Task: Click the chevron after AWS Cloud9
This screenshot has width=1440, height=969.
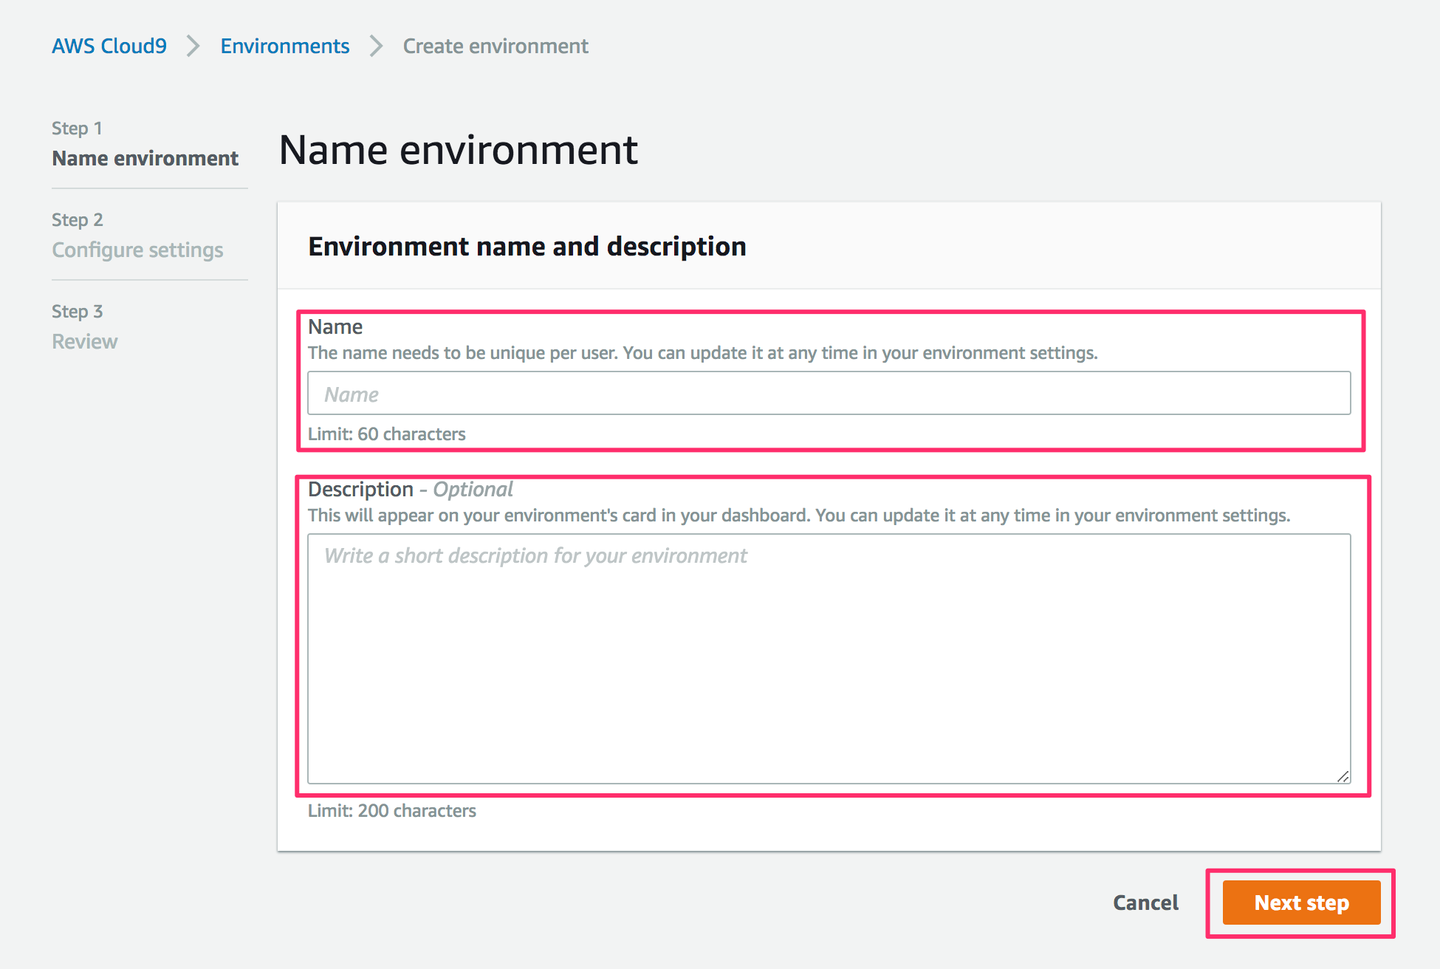Action: tap(193, 46)
